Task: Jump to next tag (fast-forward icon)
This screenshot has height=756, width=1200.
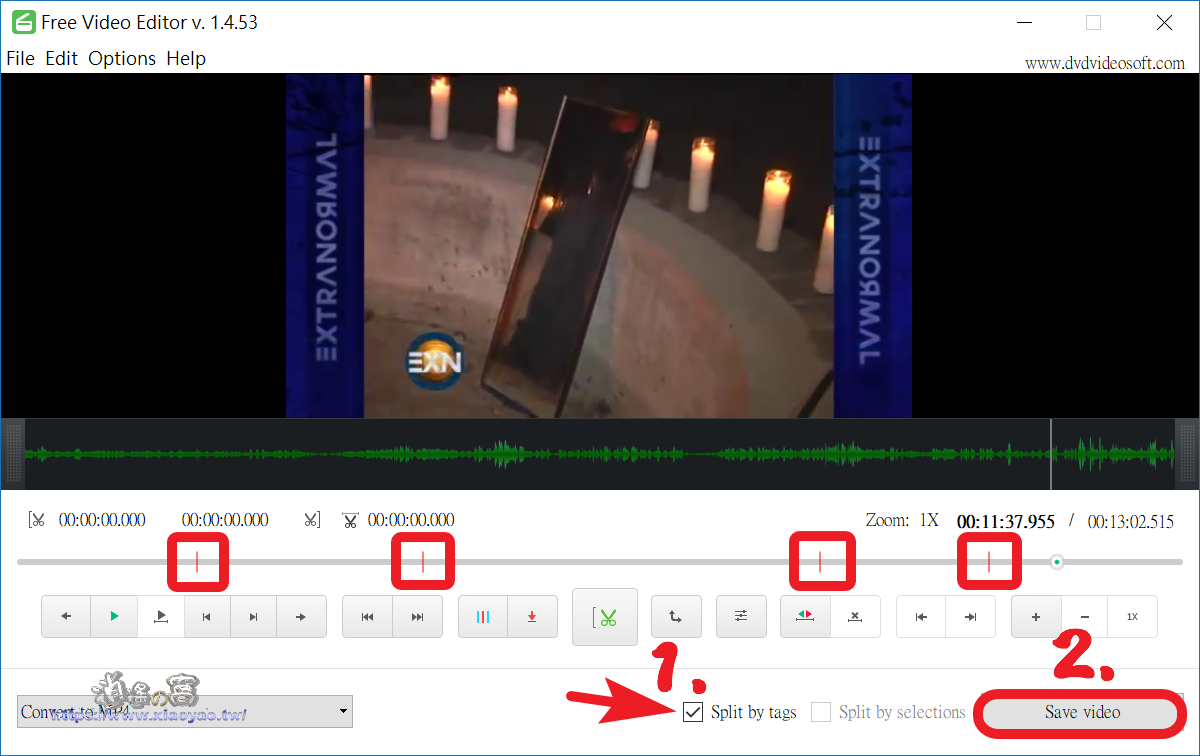Action: point(417,617)
